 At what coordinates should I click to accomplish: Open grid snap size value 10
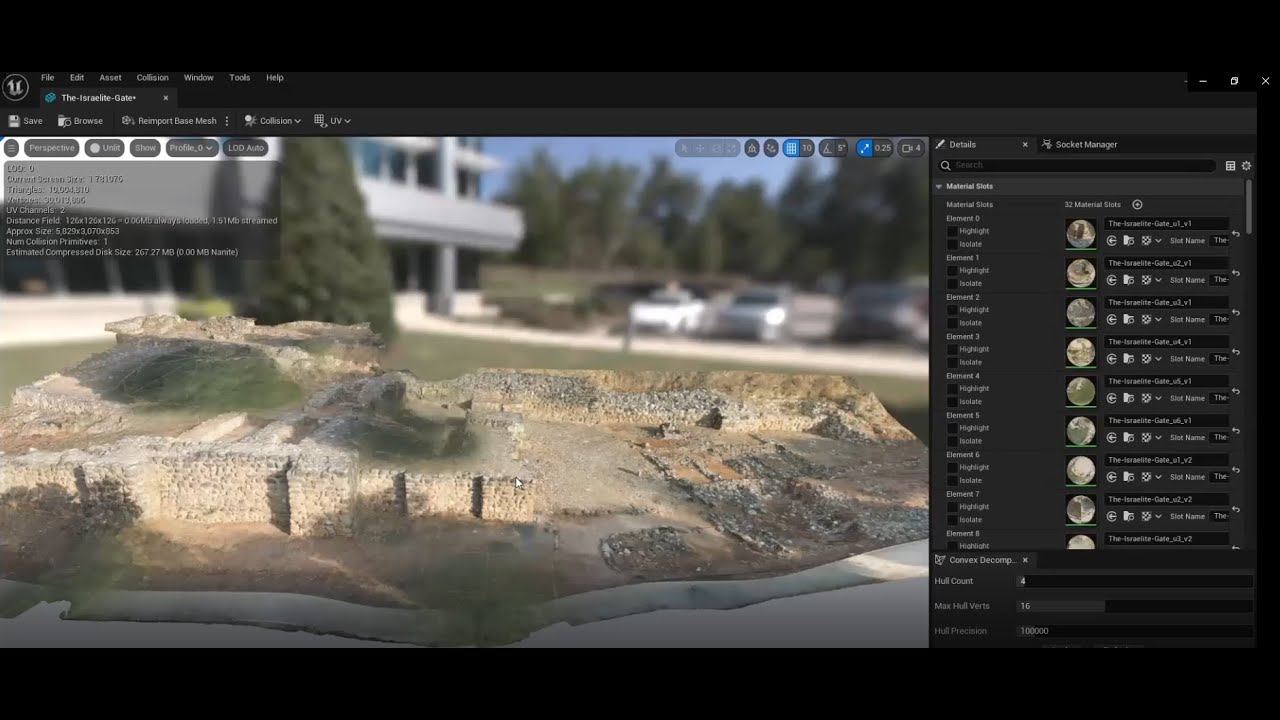[807, 148]
